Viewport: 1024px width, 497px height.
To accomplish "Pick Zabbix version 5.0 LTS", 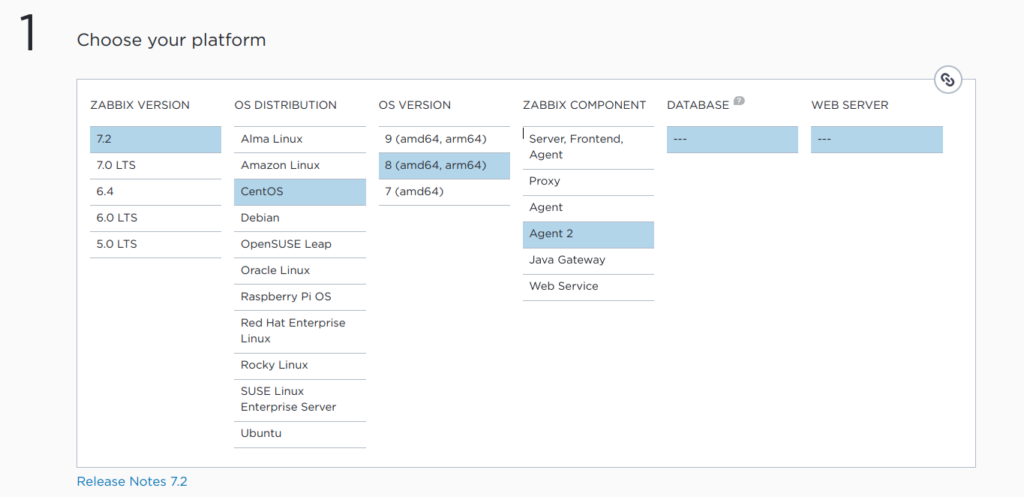I will (x=155, y=244).
